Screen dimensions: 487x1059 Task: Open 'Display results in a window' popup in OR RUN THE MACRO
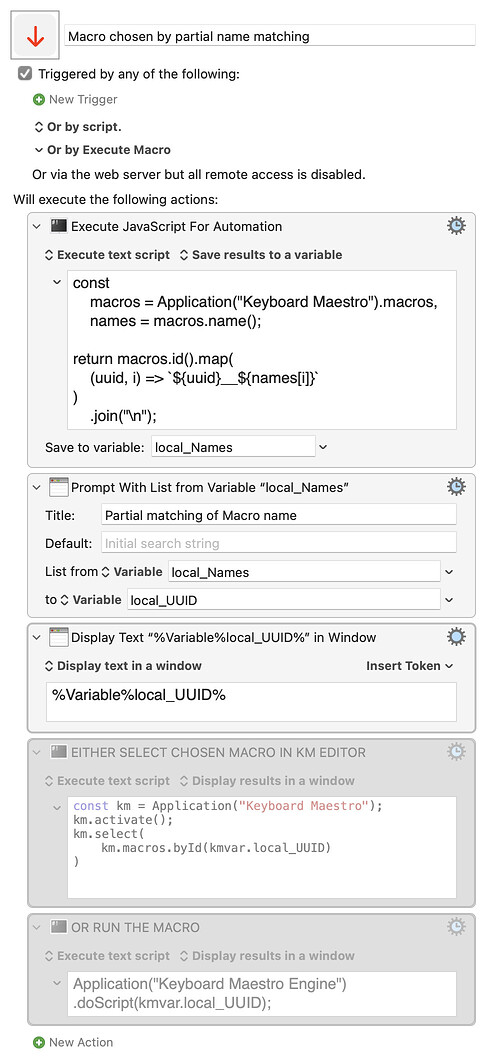pos(267,955)
